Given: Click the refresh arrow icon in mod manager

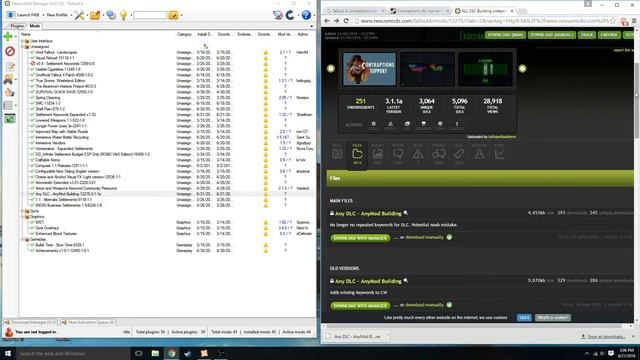Looking at the screenshot, I should (290, 15).
